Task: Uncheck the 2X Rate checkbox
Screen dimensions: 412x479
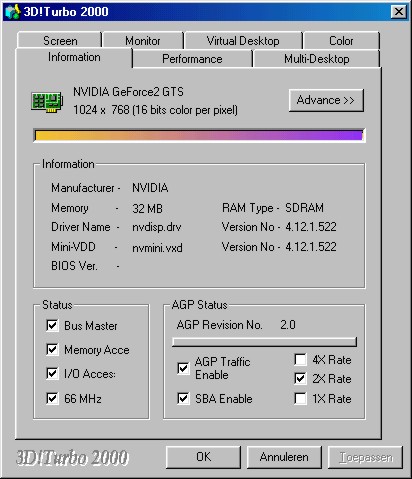Action: (x=300, y=378)
